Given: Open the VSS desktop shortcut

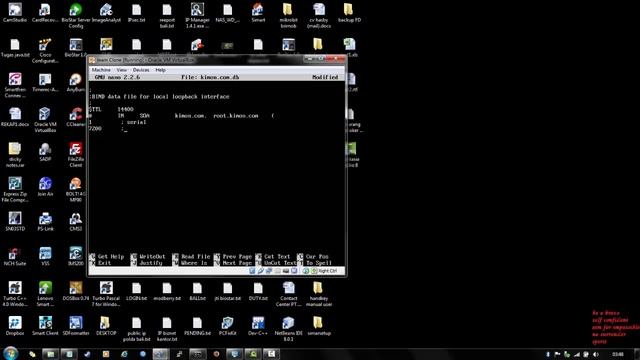Looking at the screenshot, I should pos(45,256).
